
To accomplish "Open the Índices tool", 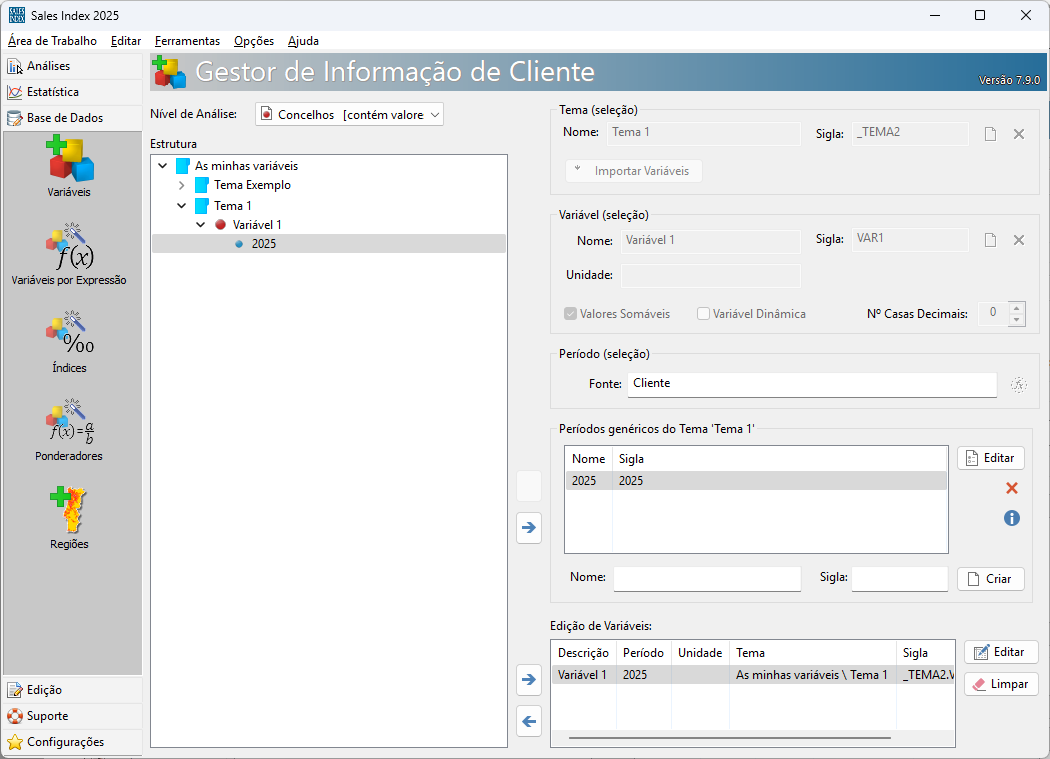I will 69,340.
